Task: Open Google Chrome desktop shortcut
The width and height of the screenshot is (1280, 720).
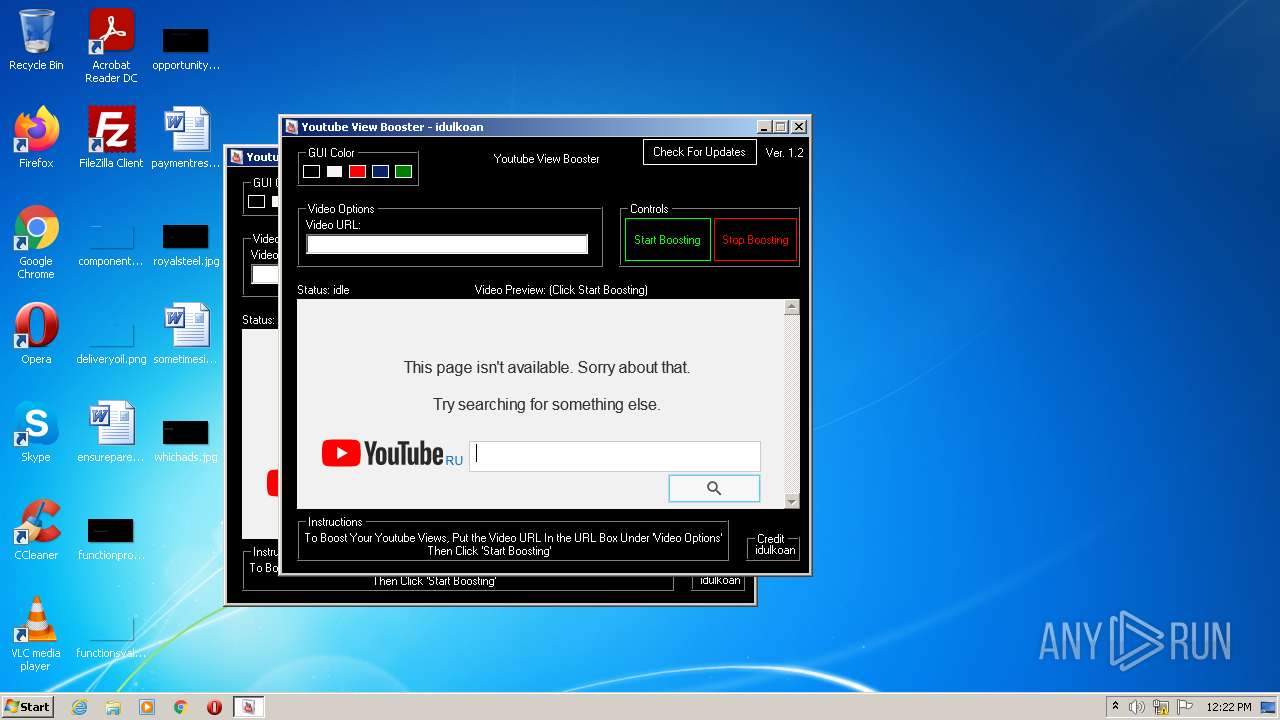Action: [36, 242]
